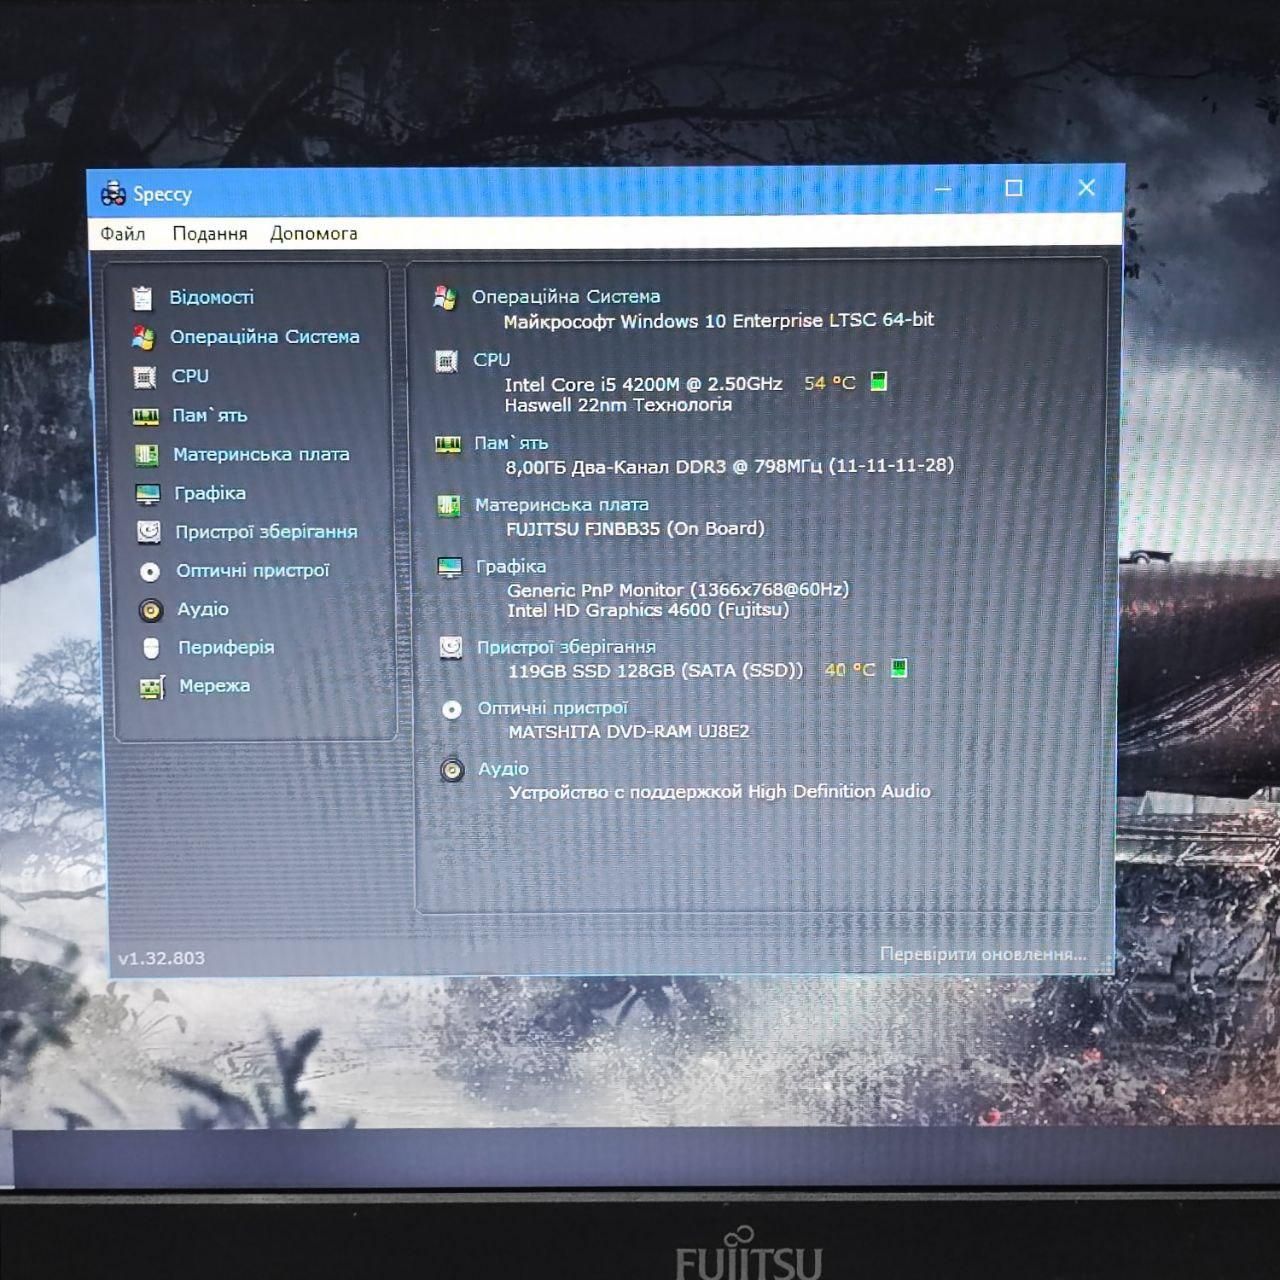The height and width of the screenshot is (1280, 1280).
Task: Show the Пам`ять section in sidebar
Action: click(209, 415)
